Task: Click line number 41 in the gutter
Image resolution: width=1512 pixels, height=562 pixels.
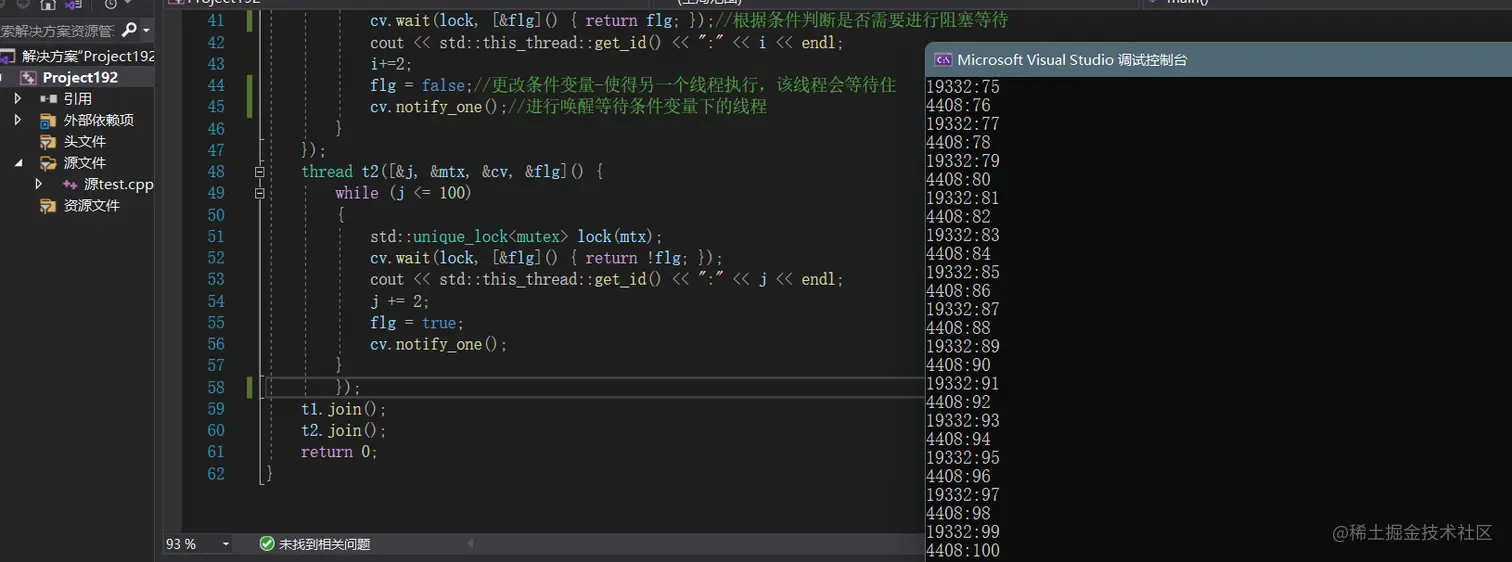Action: [215, 21]
